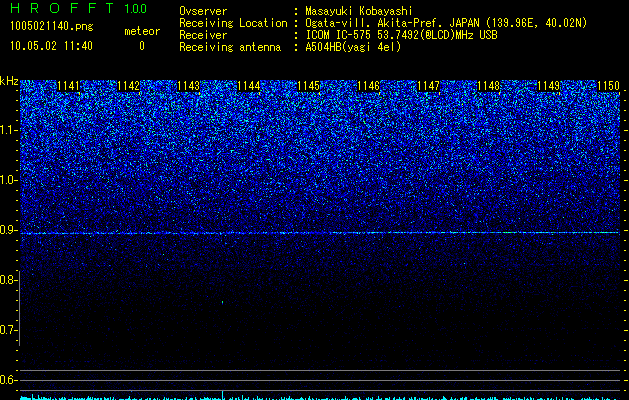Click observer name Masayuki Kobayashi
Screen dimensions: 629x400
click(x=359, y=11)
